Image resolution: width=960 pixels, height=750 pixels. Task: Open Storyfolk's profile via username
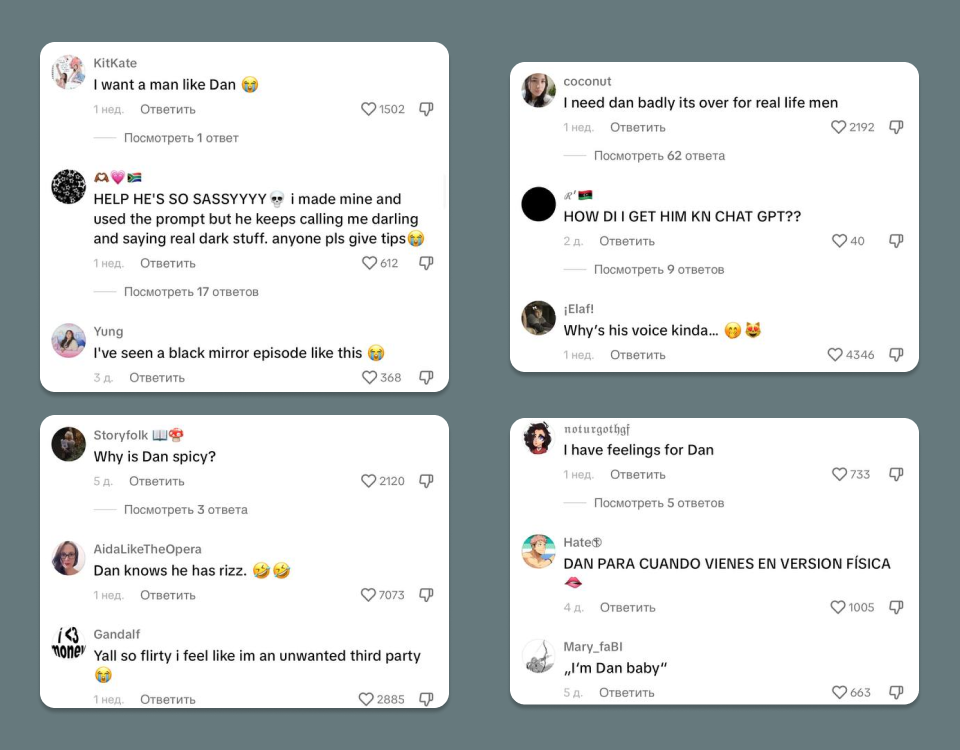tap(121, 435)
